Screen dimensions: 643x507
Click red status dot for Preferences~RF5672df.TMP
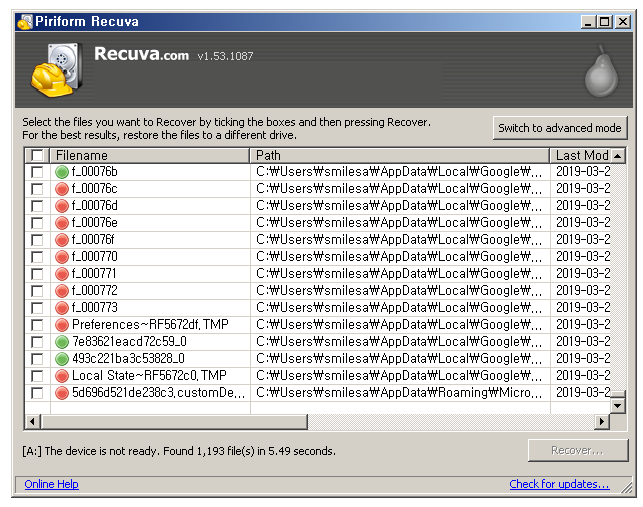pyautogui.click(x=62, y=325)
